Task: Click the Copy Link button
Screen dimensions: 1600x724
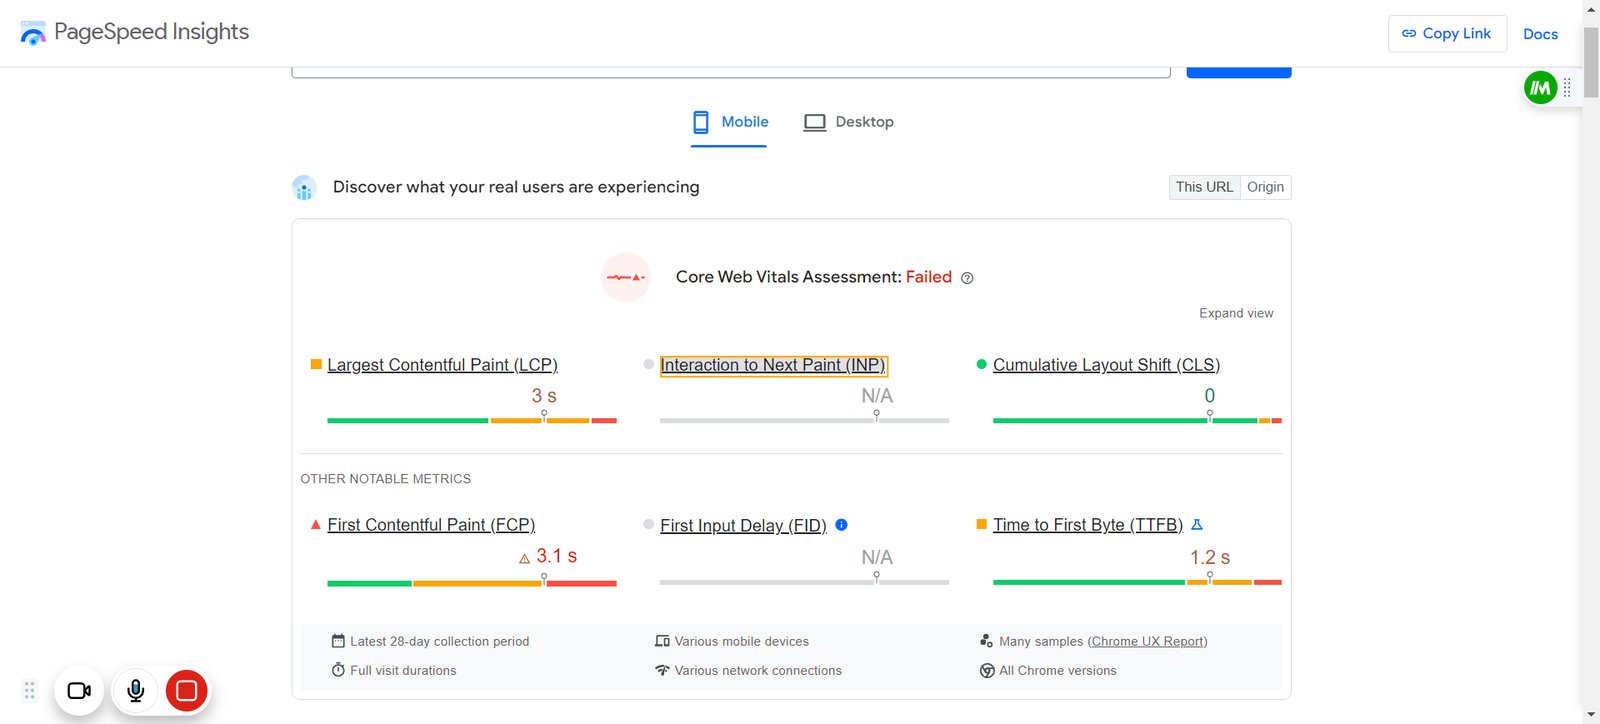Action: [1447, 34]
